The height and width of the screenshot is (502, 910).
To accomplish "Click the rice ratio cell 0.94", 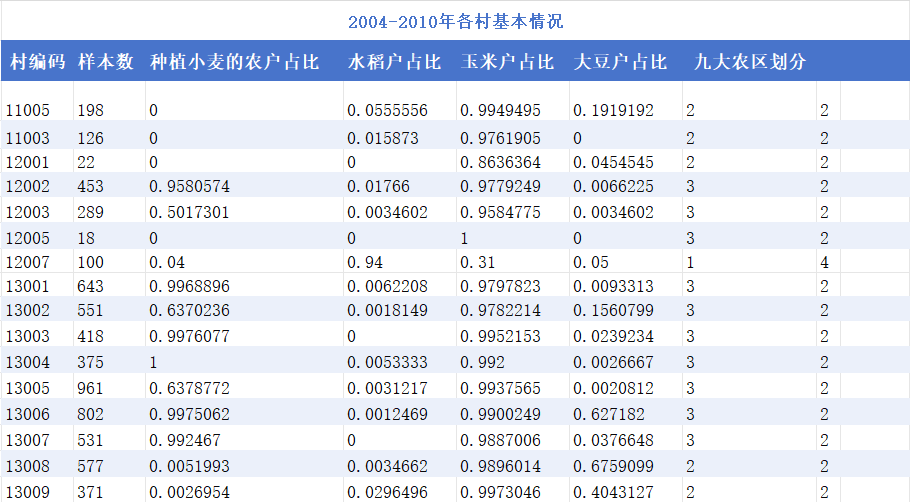I will (x=360, y=262).
